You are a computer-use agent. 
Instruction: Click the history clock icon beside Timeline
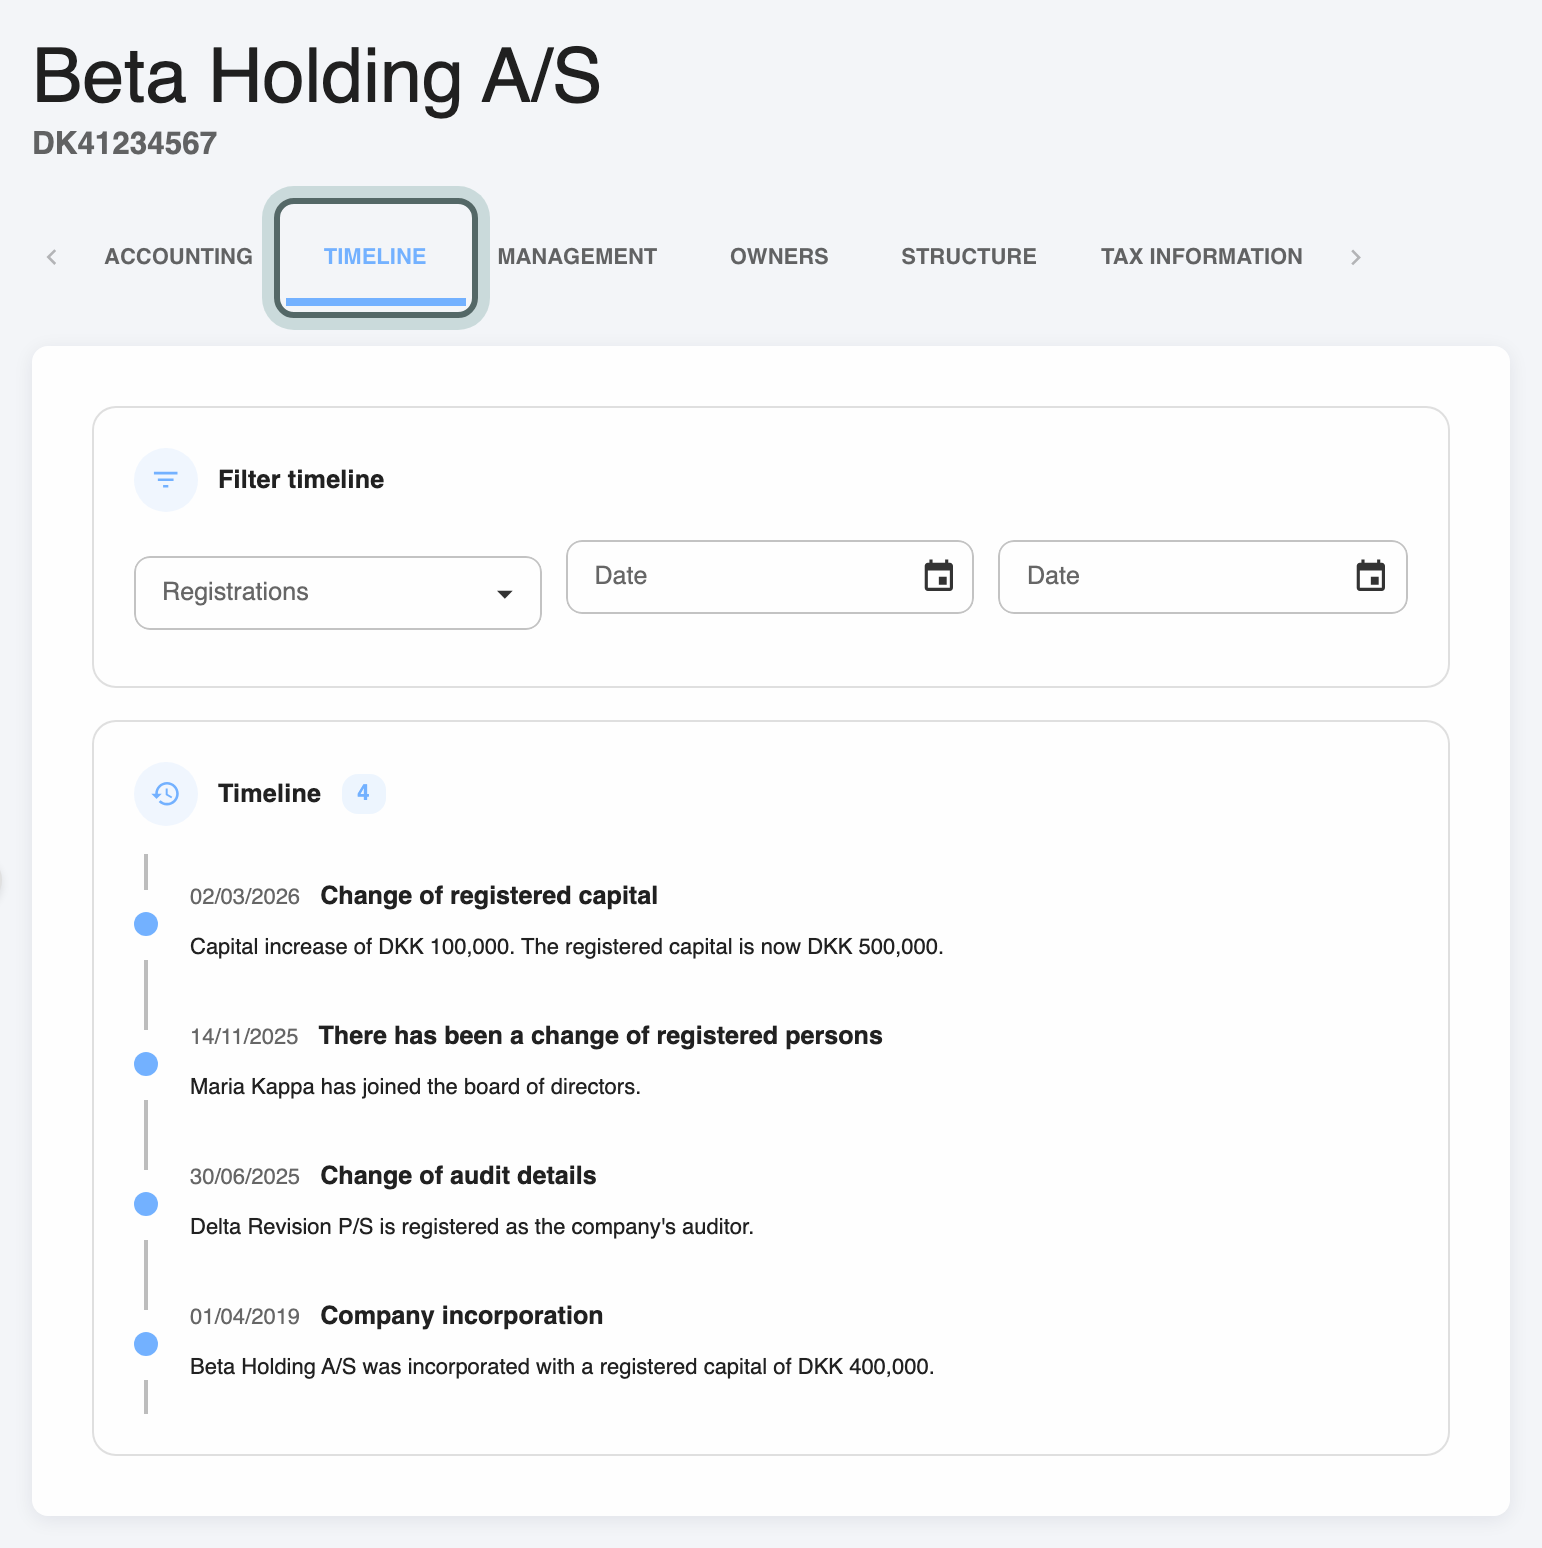pyautogui.click(x=166, y=794)
